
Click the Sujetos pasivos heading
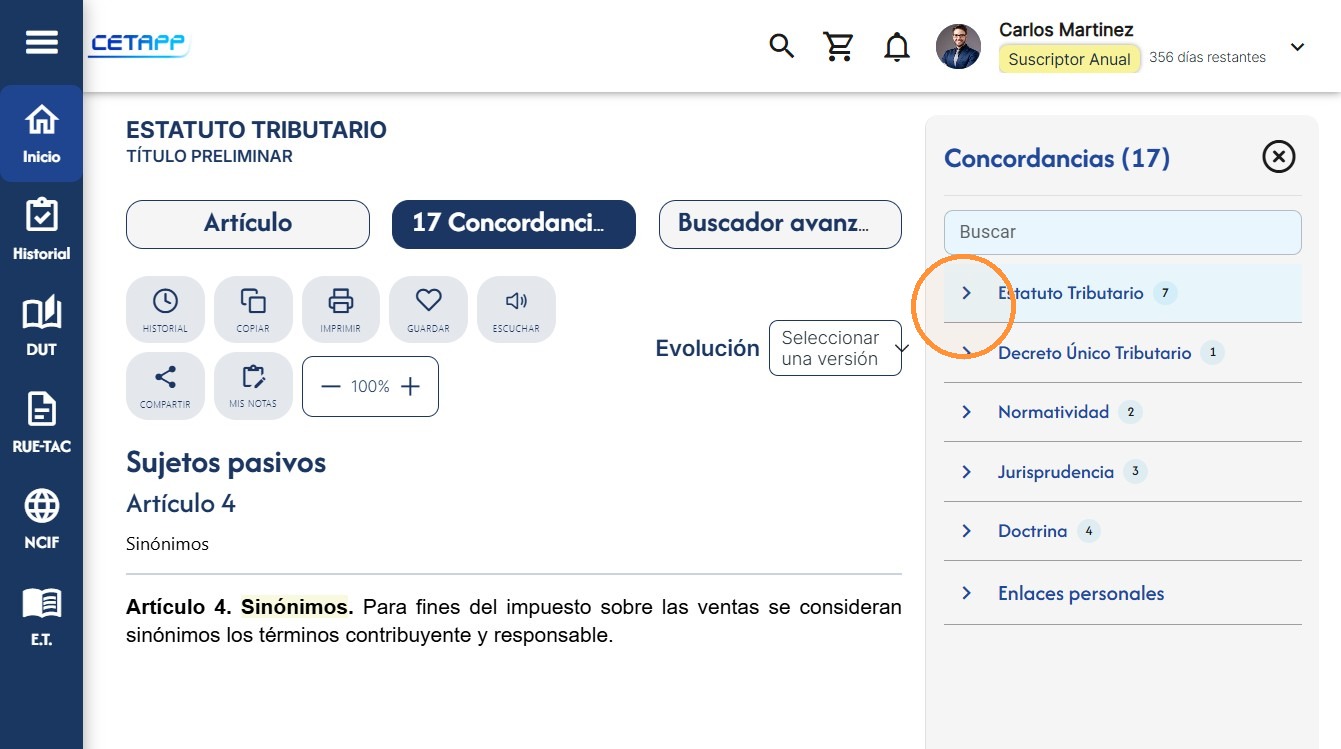tap(226, 462)
